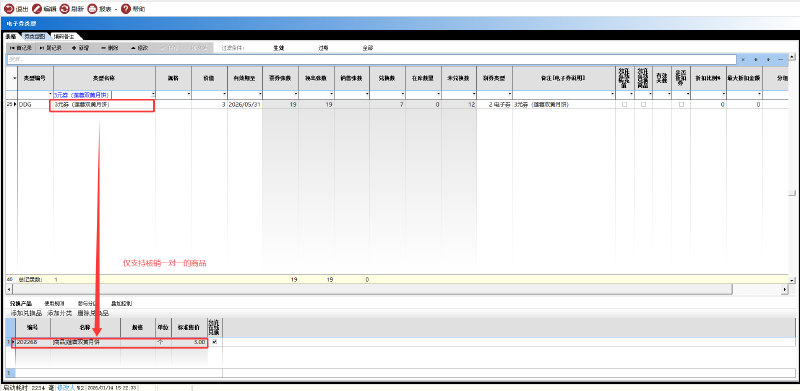This screenshot has height=391, width=800.
Task: Add a new record with 新增
Action: [81, 48]
